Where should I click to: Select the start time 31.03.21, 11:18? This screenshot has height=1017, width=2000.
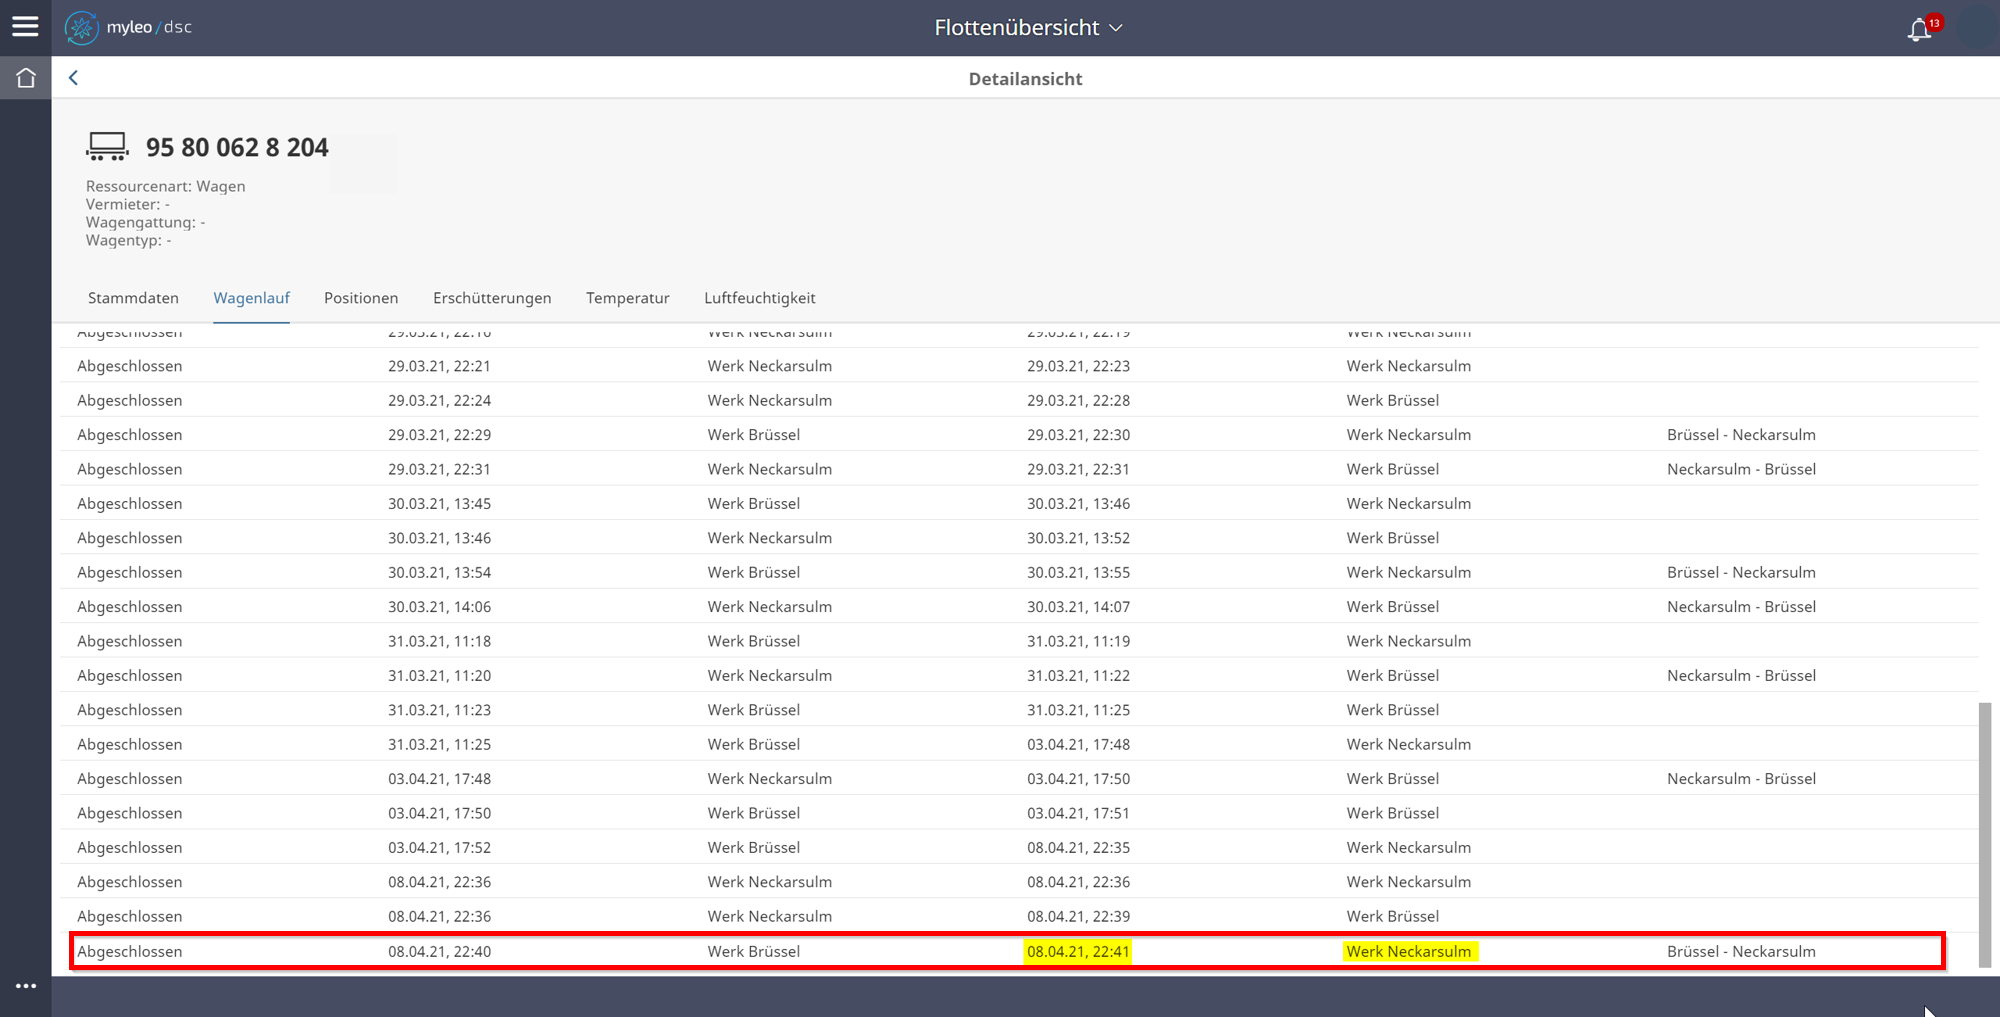click(x=439, y=641)
